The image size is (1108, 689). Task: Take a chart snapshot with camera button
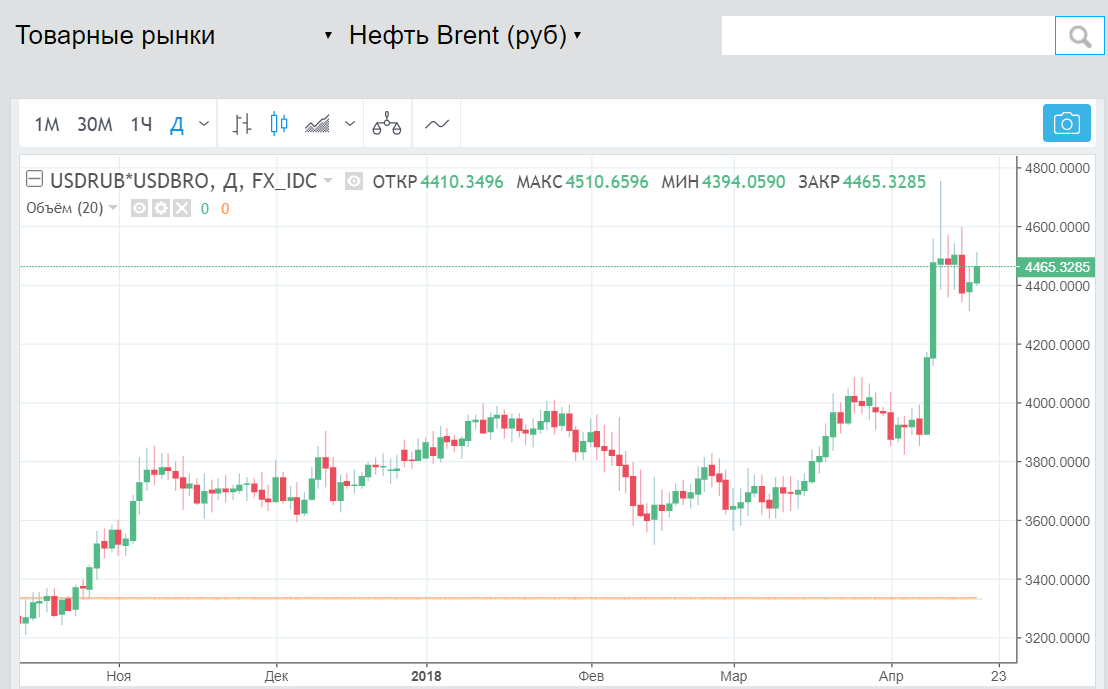(x=1067, y=123)
